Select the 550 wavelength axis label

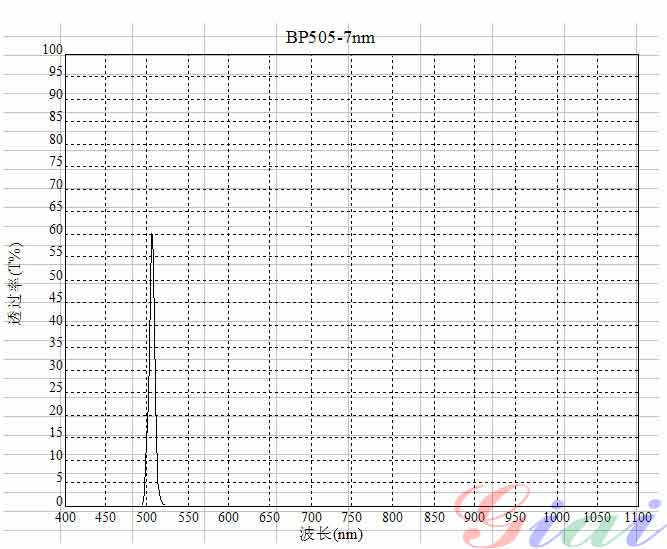click(188, 518)
